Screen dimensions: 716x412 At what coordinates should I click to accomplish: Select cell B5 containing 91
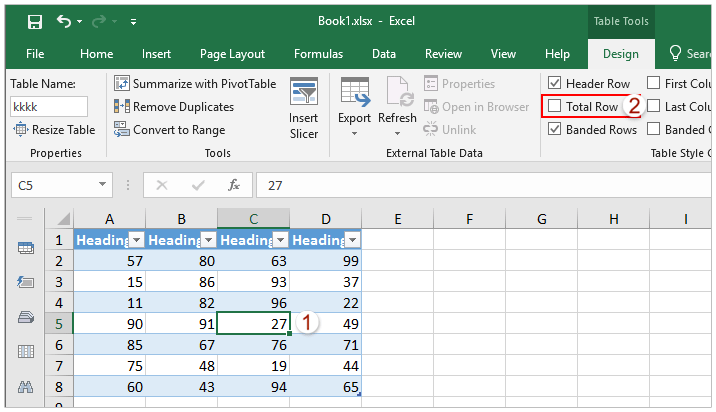pyautogui.click(x=181, y=323)
